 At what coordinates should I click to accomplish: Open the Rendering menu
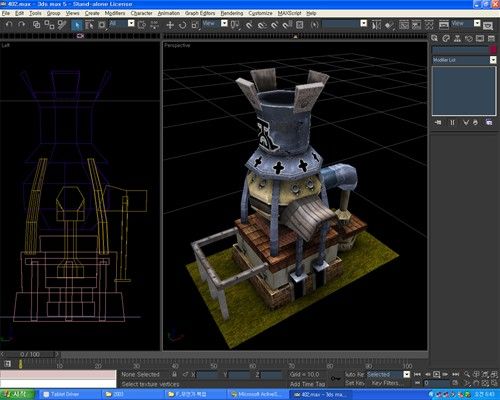coord(232,13)
